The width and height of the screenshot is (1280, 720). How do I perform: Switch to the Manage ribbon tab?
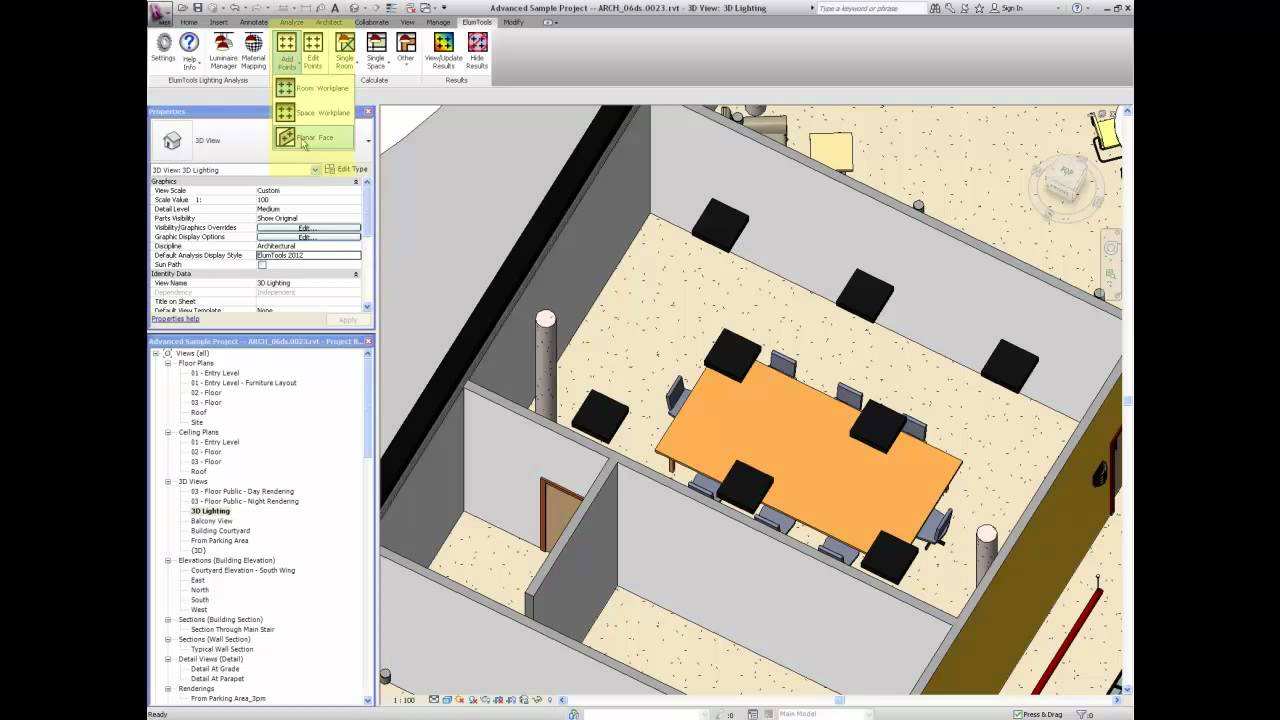pyautogui.click(x=438, y=22)
